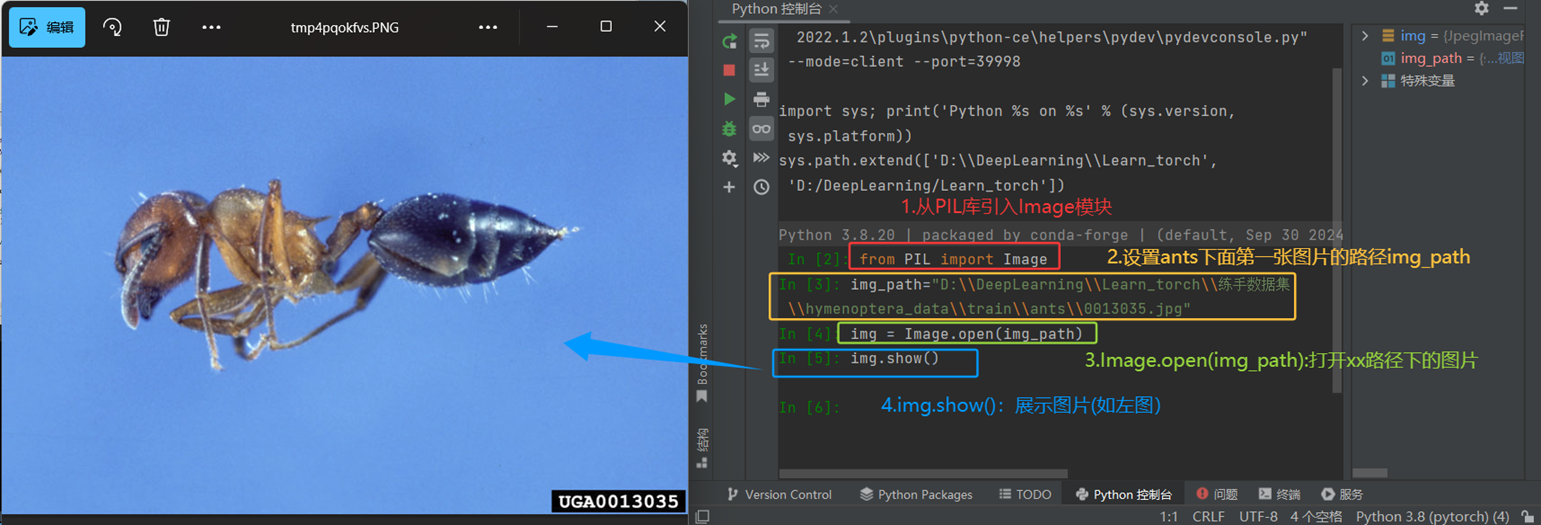Image resolution: width=1541 pixels, height=525 pixels.
Task: Change the CRLF line separator
Action: tap(1208, 516)
